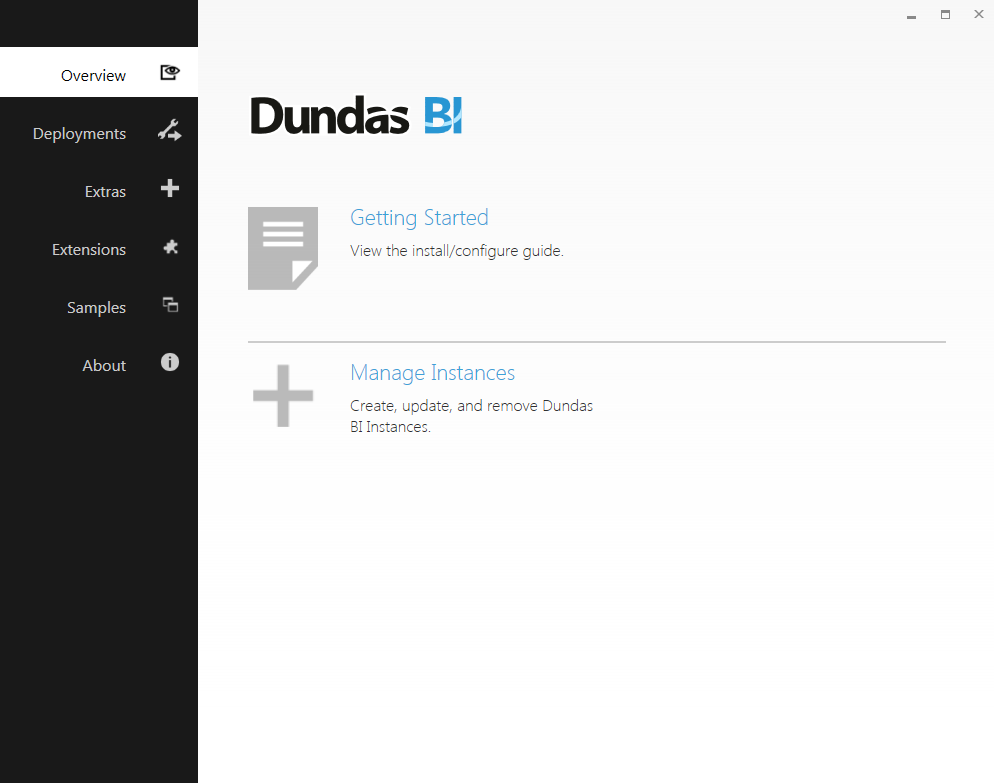Click the Samples windows icon
This screenshot has height=783, width=994.
coord(171,305)
